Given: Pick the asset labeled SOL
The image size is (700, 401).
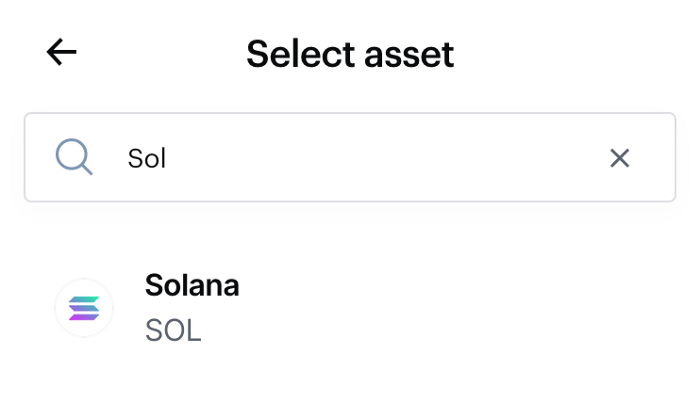Looking at the screenshot, I should (173, 330).
